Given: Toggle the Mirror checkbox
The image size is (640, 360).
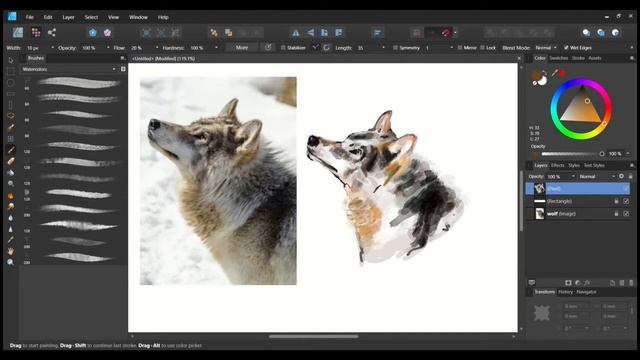Looking at the screenshot, I should coord(460,48).
